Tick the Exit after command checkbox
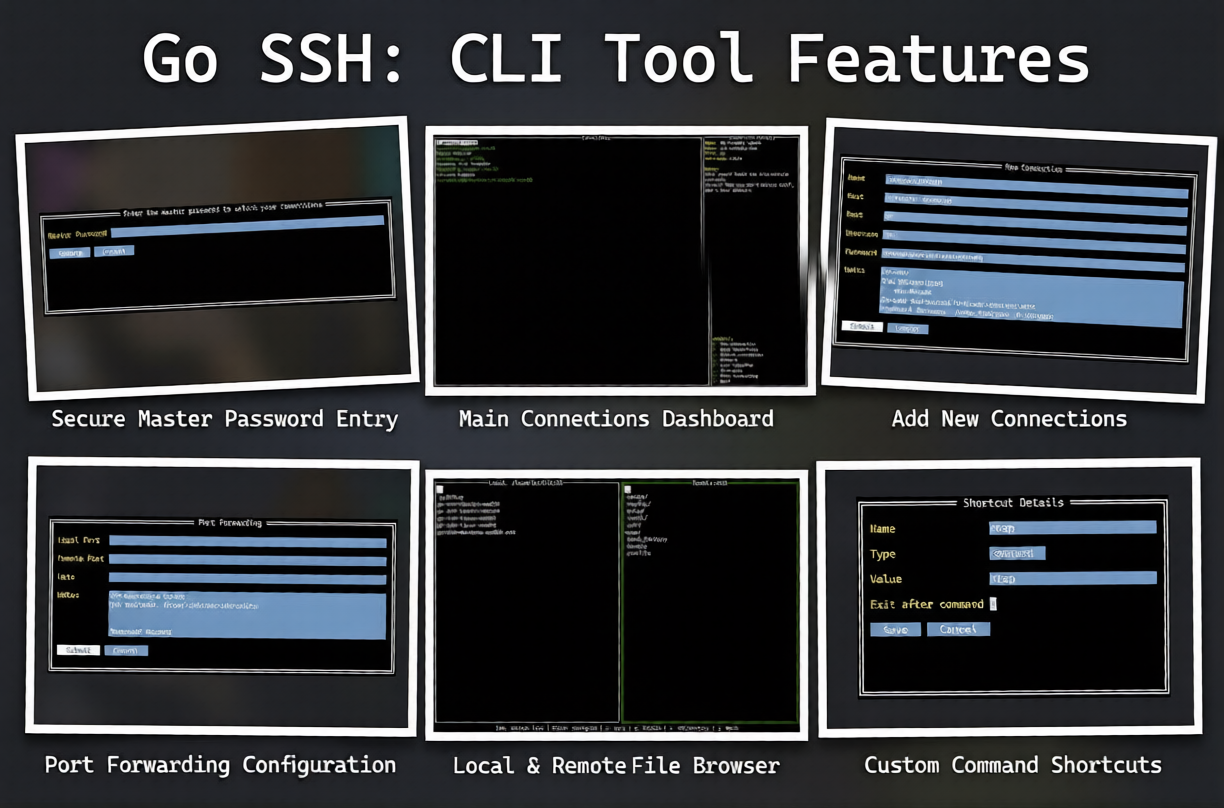Screen dimensions: 1224x808 993,604
